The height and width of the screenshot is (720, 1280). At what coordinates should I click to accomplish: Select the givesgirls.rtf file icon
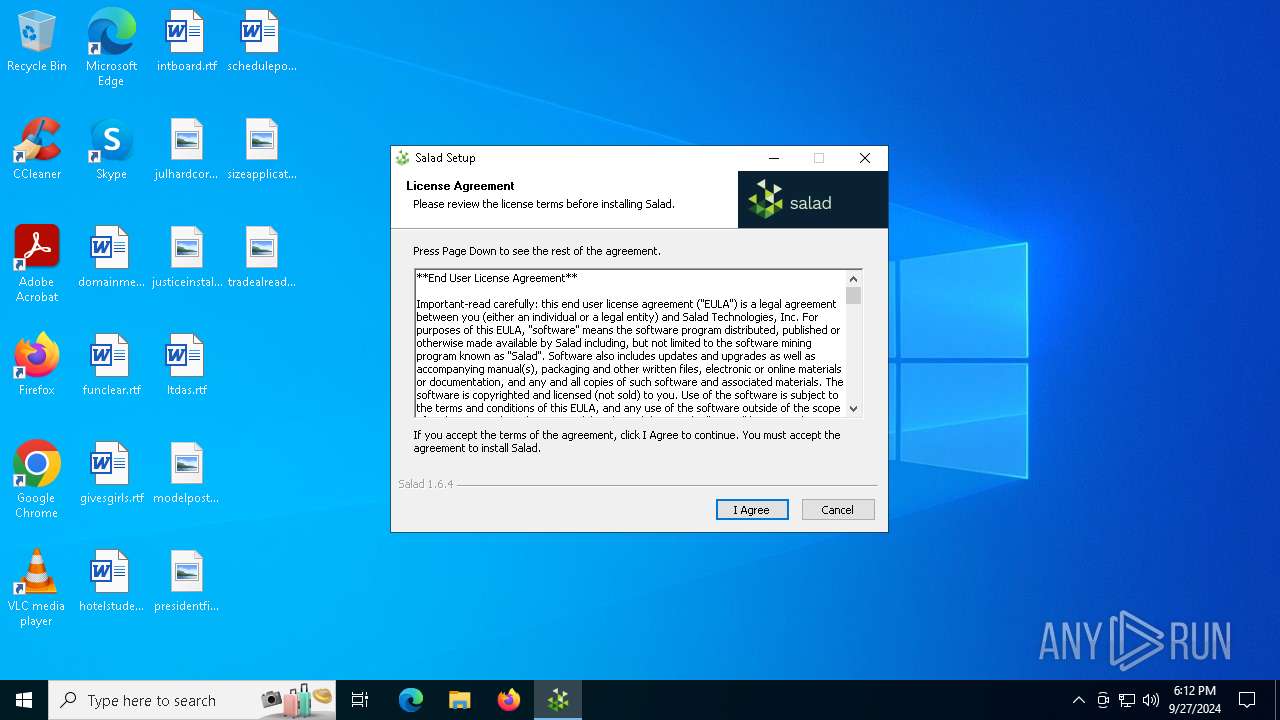point(111,474)
